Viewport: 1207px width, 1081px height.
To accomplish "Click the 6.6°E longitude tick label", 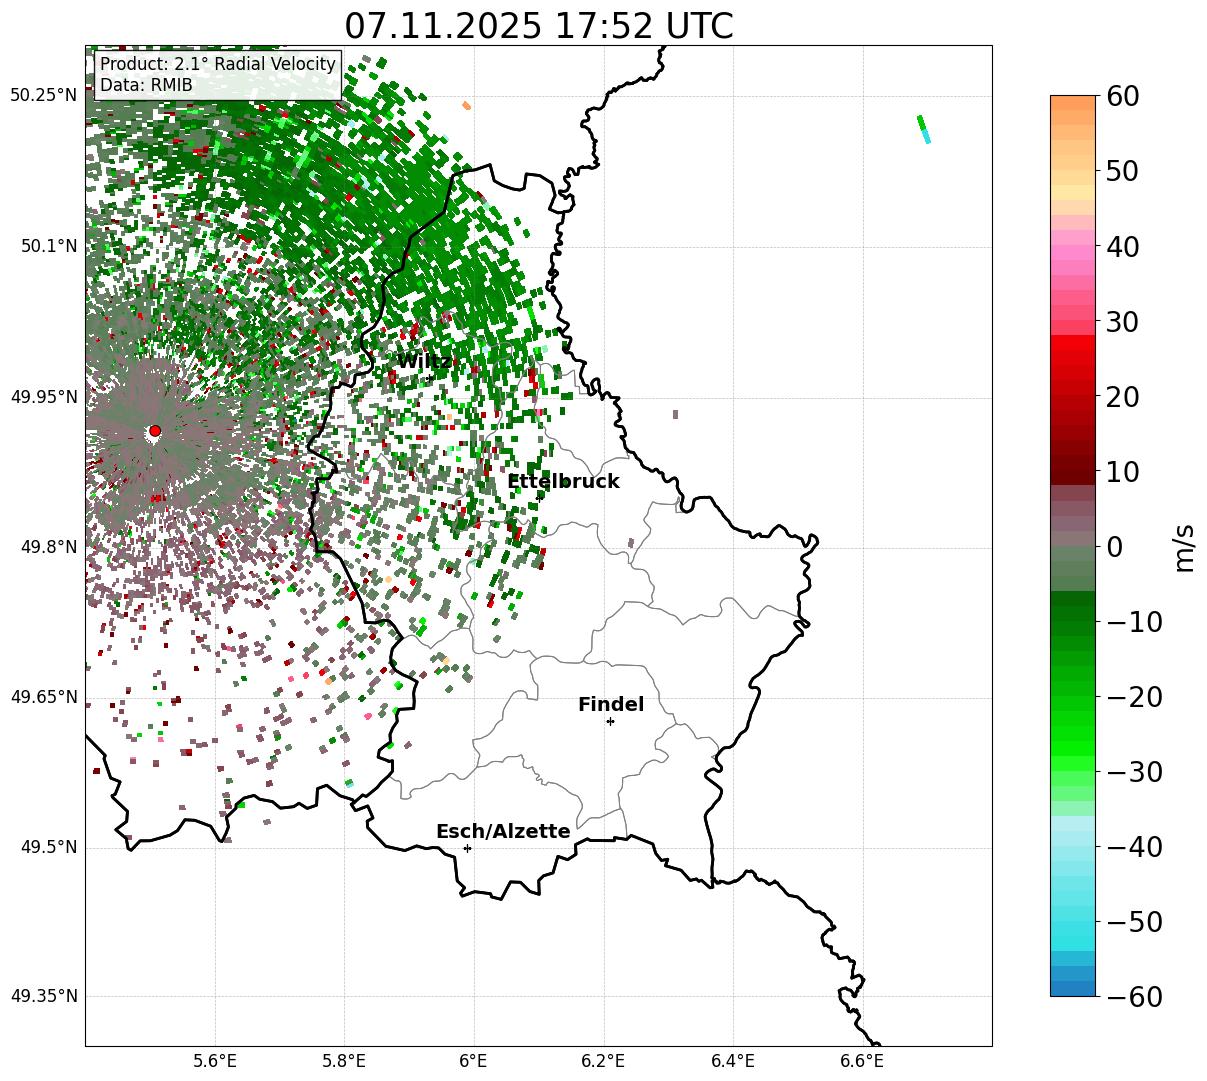I will [862, 1061].
